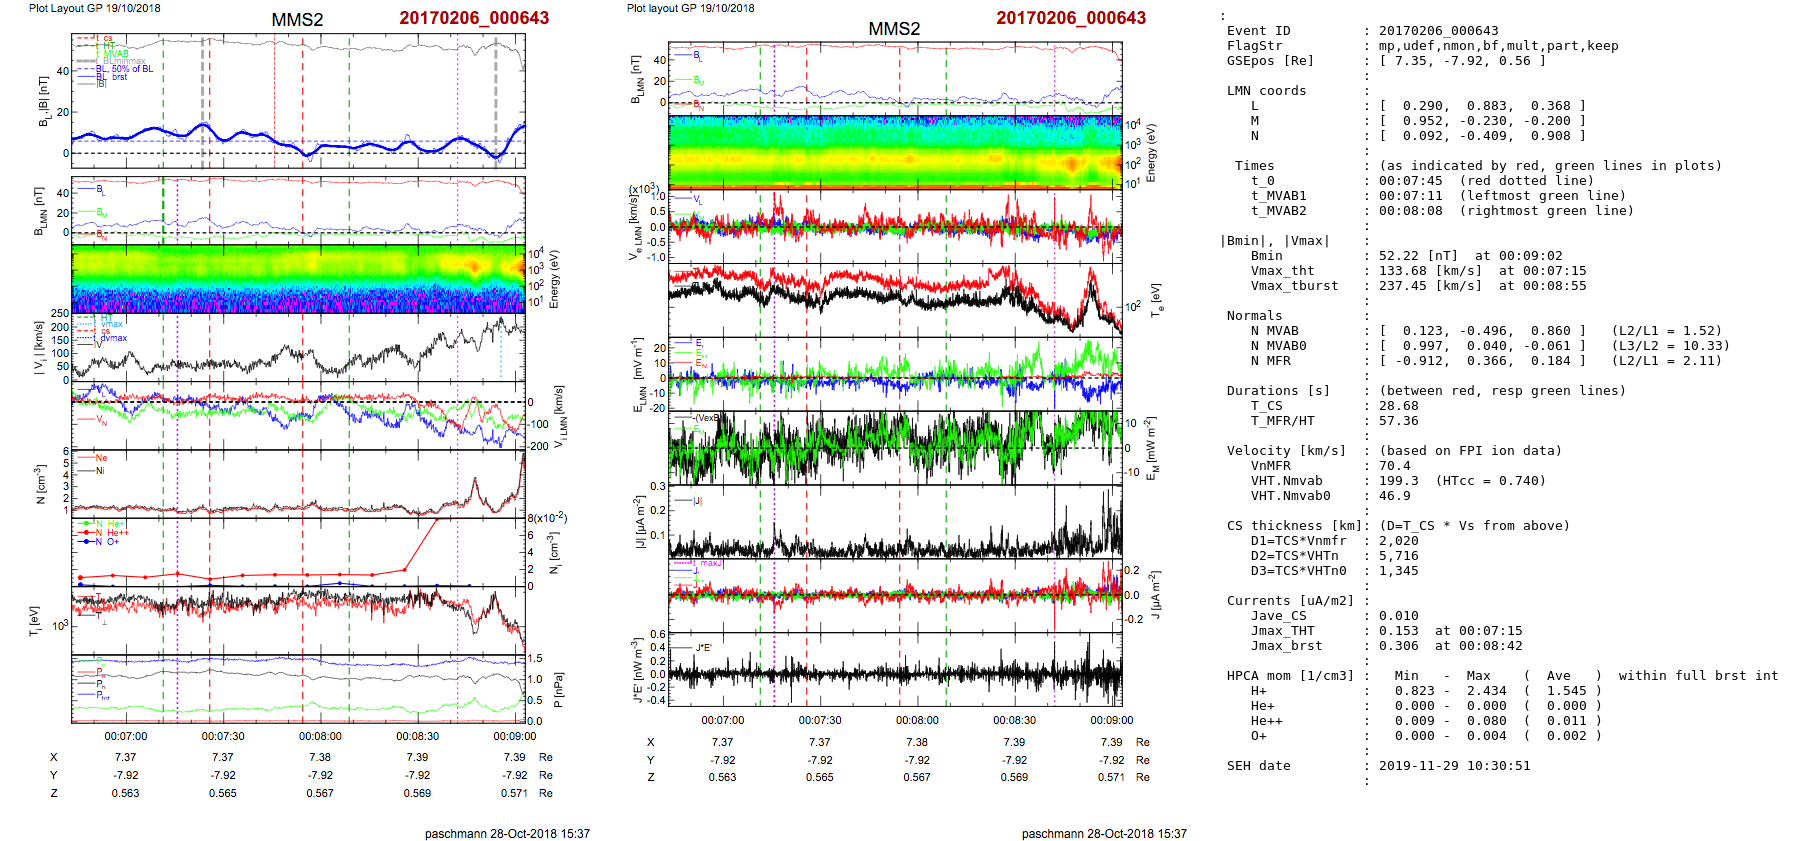Viewport: 1804px width, 841px height.
Task: Select the Bmin value 52.22 [nT]
Action: [1418, 256]
